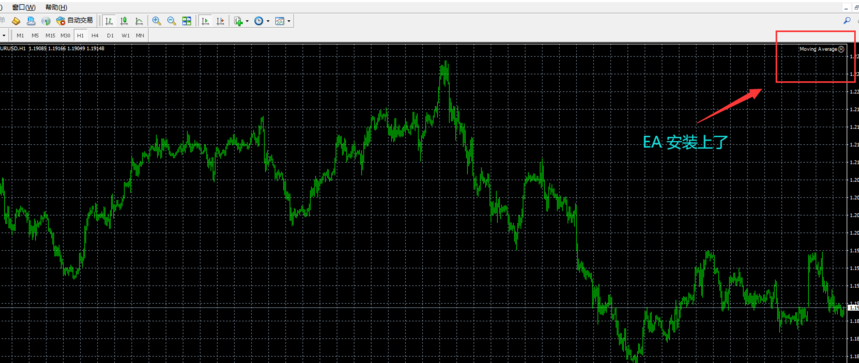Open the 帮助(H) menu
The height and width of the screenshot is (363, 859).
56,7
